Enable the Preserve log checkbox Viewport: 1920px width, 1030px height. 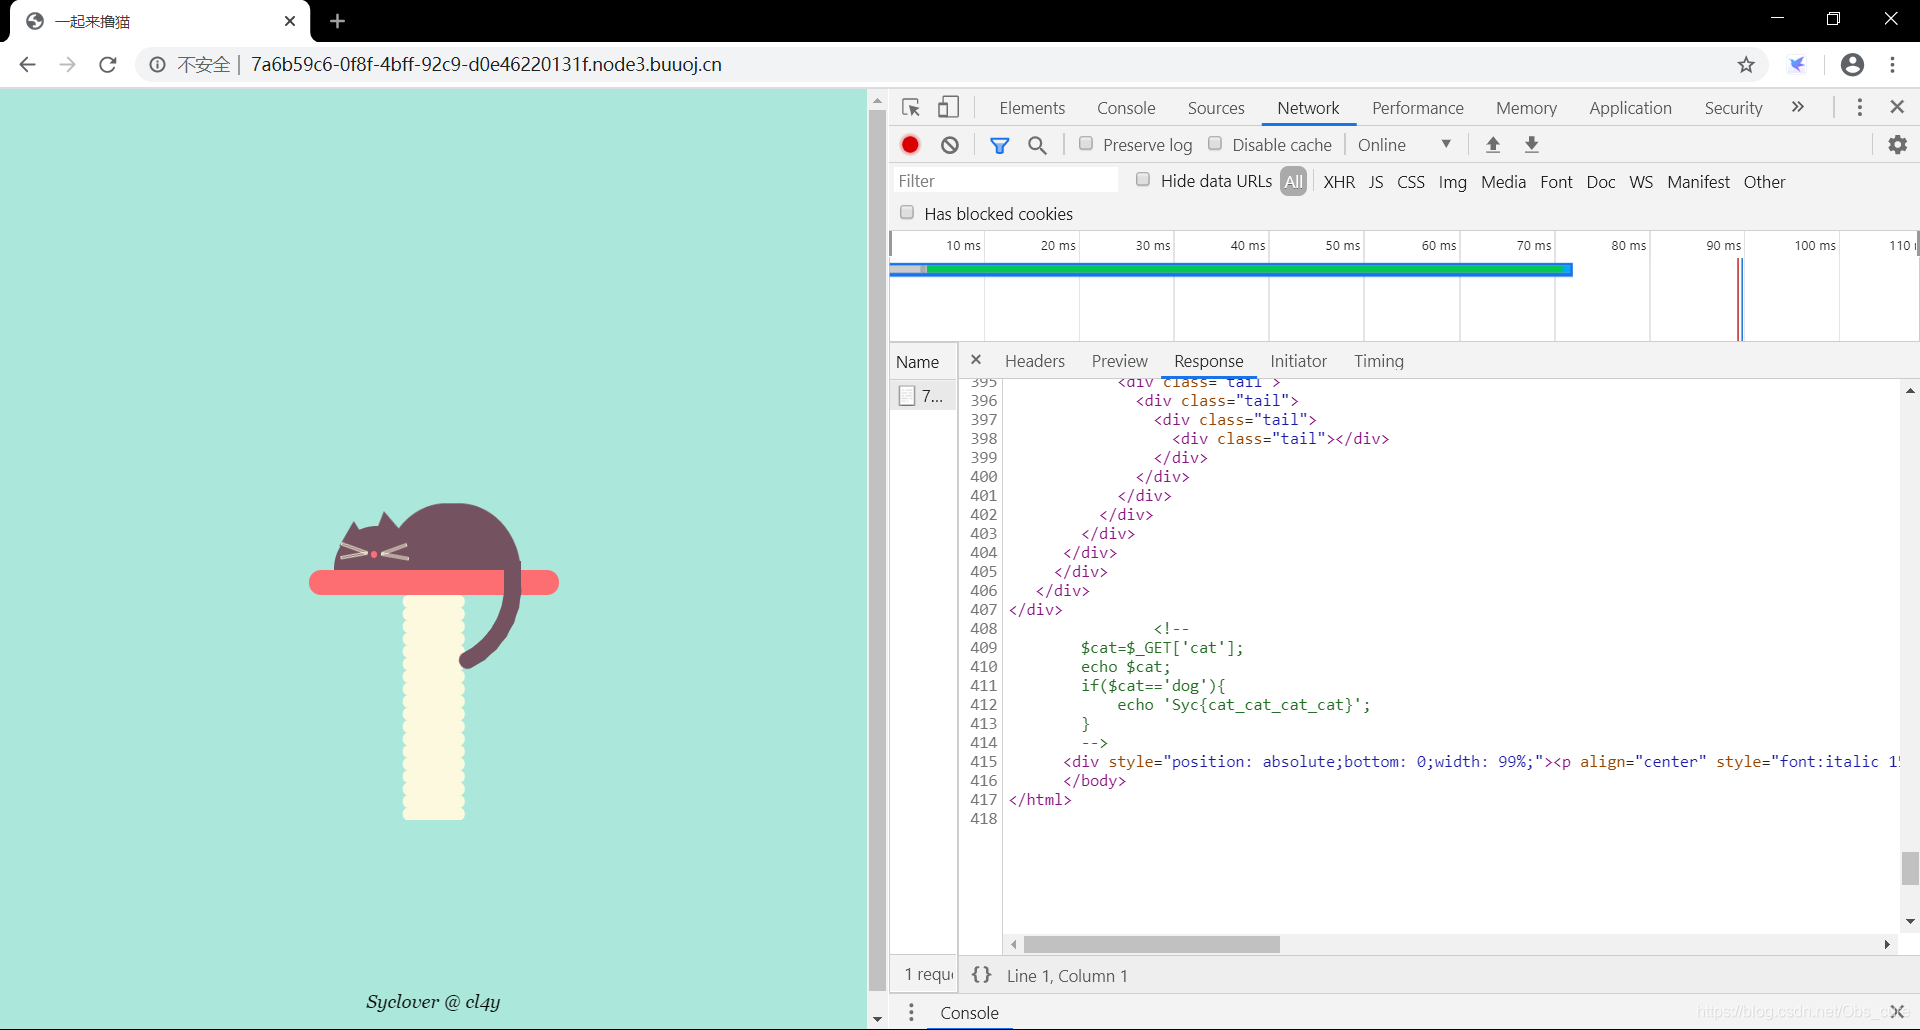click(1086, 144)
